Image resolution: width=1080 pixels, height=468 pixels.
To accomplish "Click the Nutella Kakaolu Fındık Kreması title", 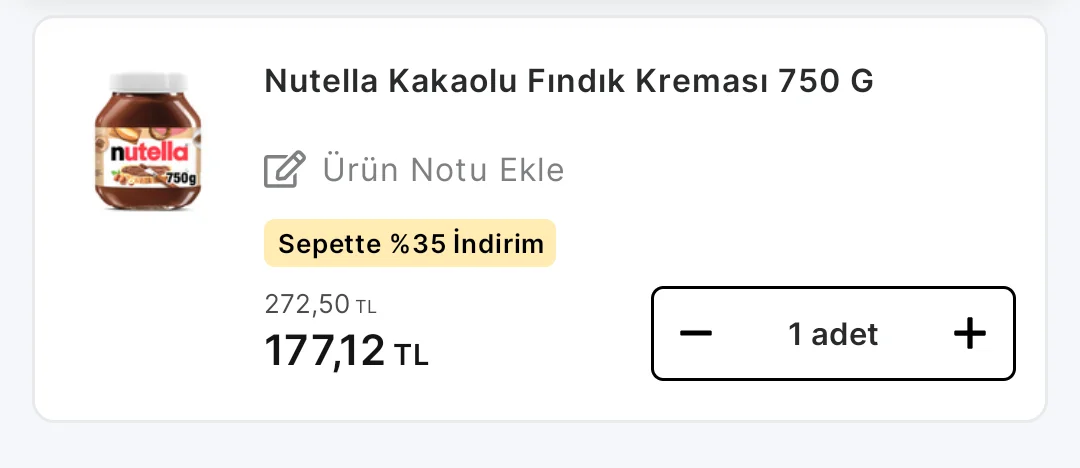I will [x=568, y=82].
